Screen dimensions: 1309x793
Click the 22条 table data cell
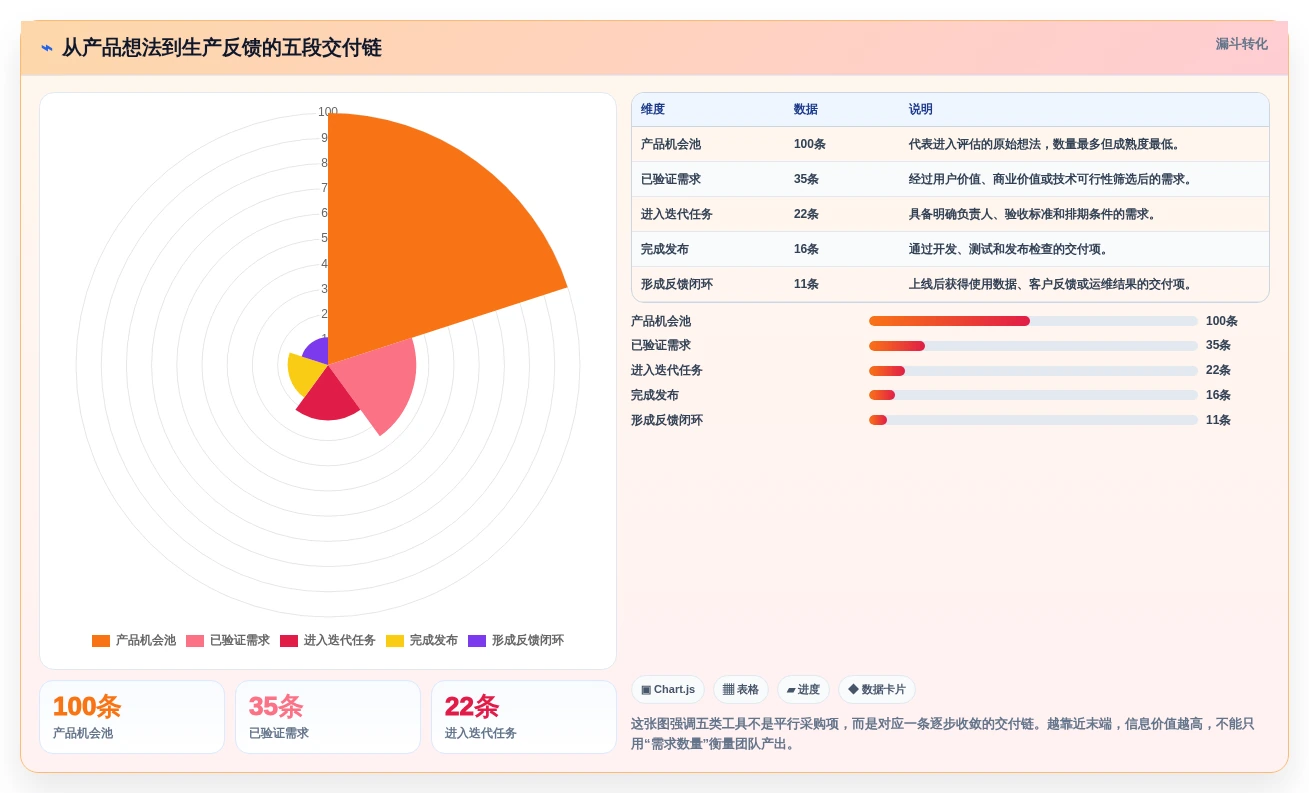click(x=807, y=214)
